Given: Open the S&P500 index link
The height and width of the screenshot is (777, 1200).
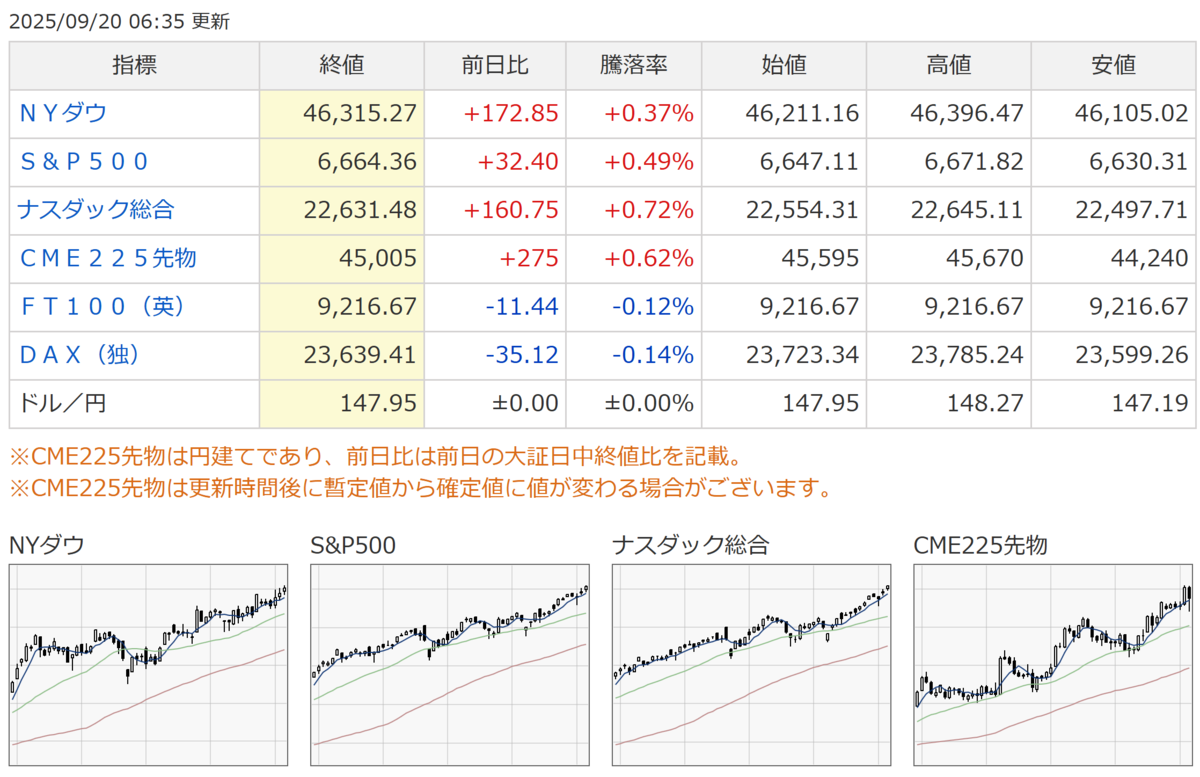Looking at the screenshot, I should pos(84,162).
